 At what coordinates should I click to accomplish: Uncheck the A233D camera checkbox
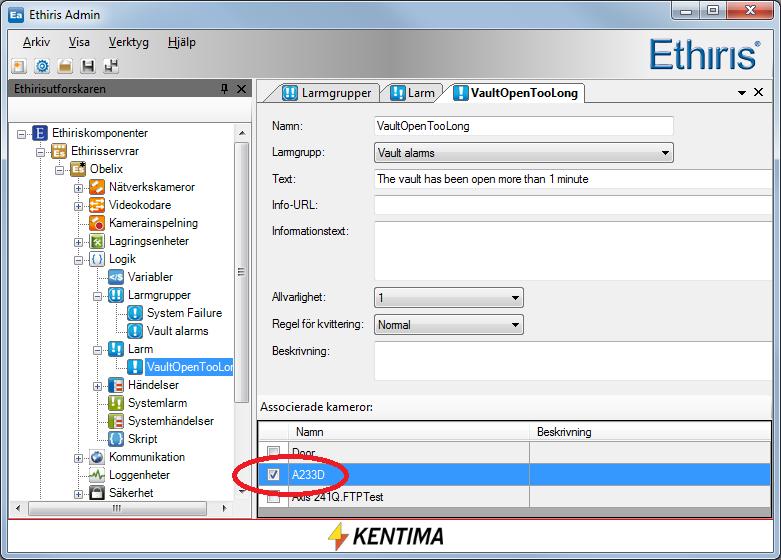273,474
